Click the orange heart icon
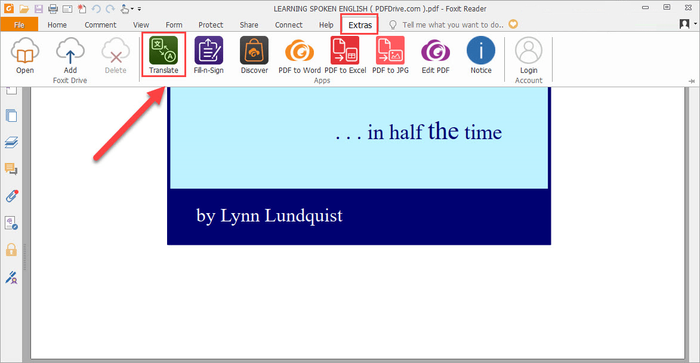Image resolution: width=700 pixels, height=363 pixels. [x=513, y=24]
